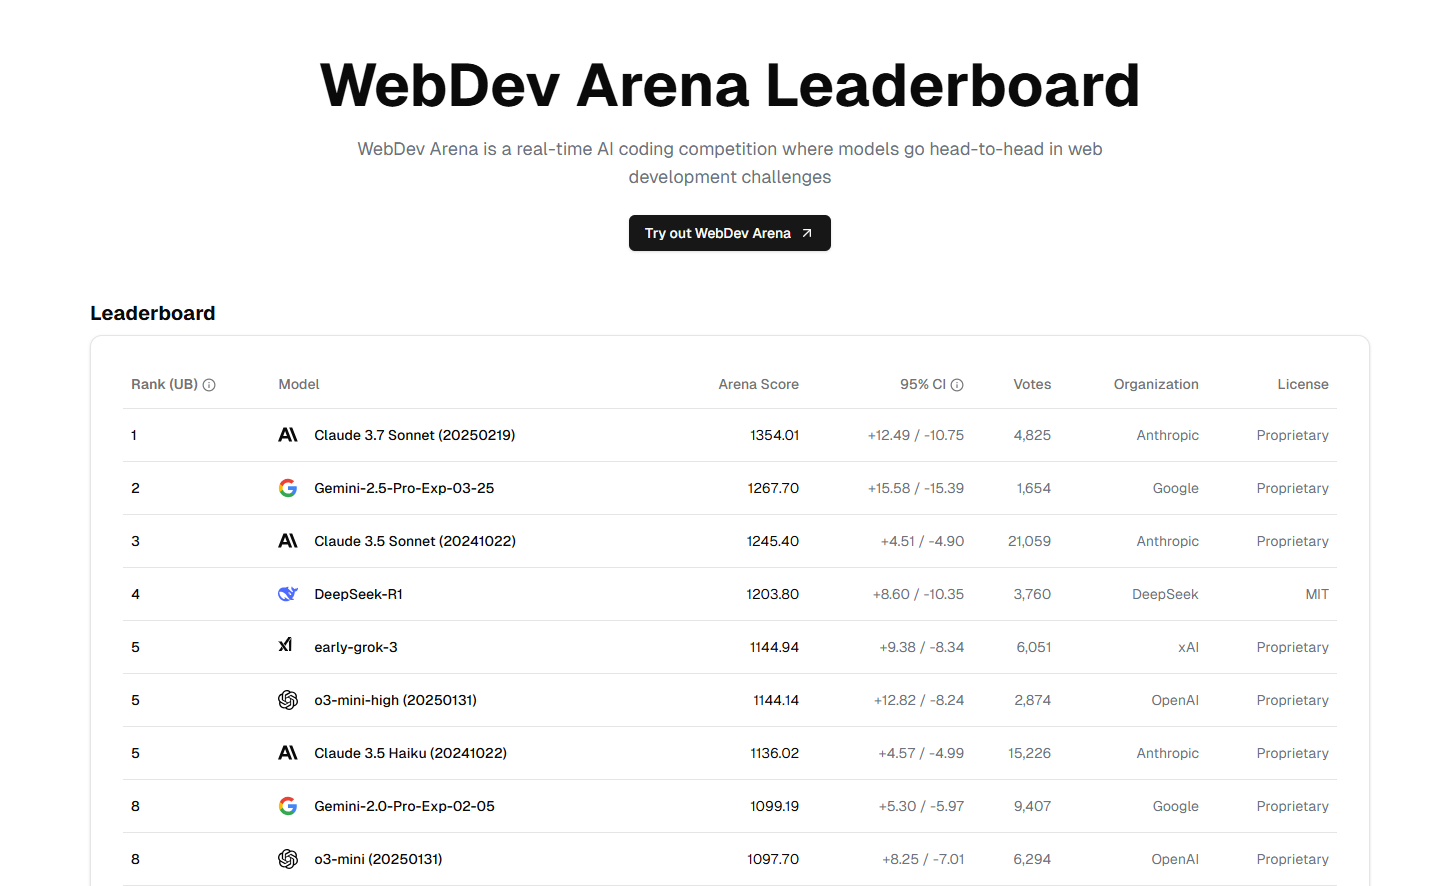Image resolution: width=1449 pixels, height=886 pixels.
Task: Click the Try out WebDev Arena button
Action: pos(729,233)
